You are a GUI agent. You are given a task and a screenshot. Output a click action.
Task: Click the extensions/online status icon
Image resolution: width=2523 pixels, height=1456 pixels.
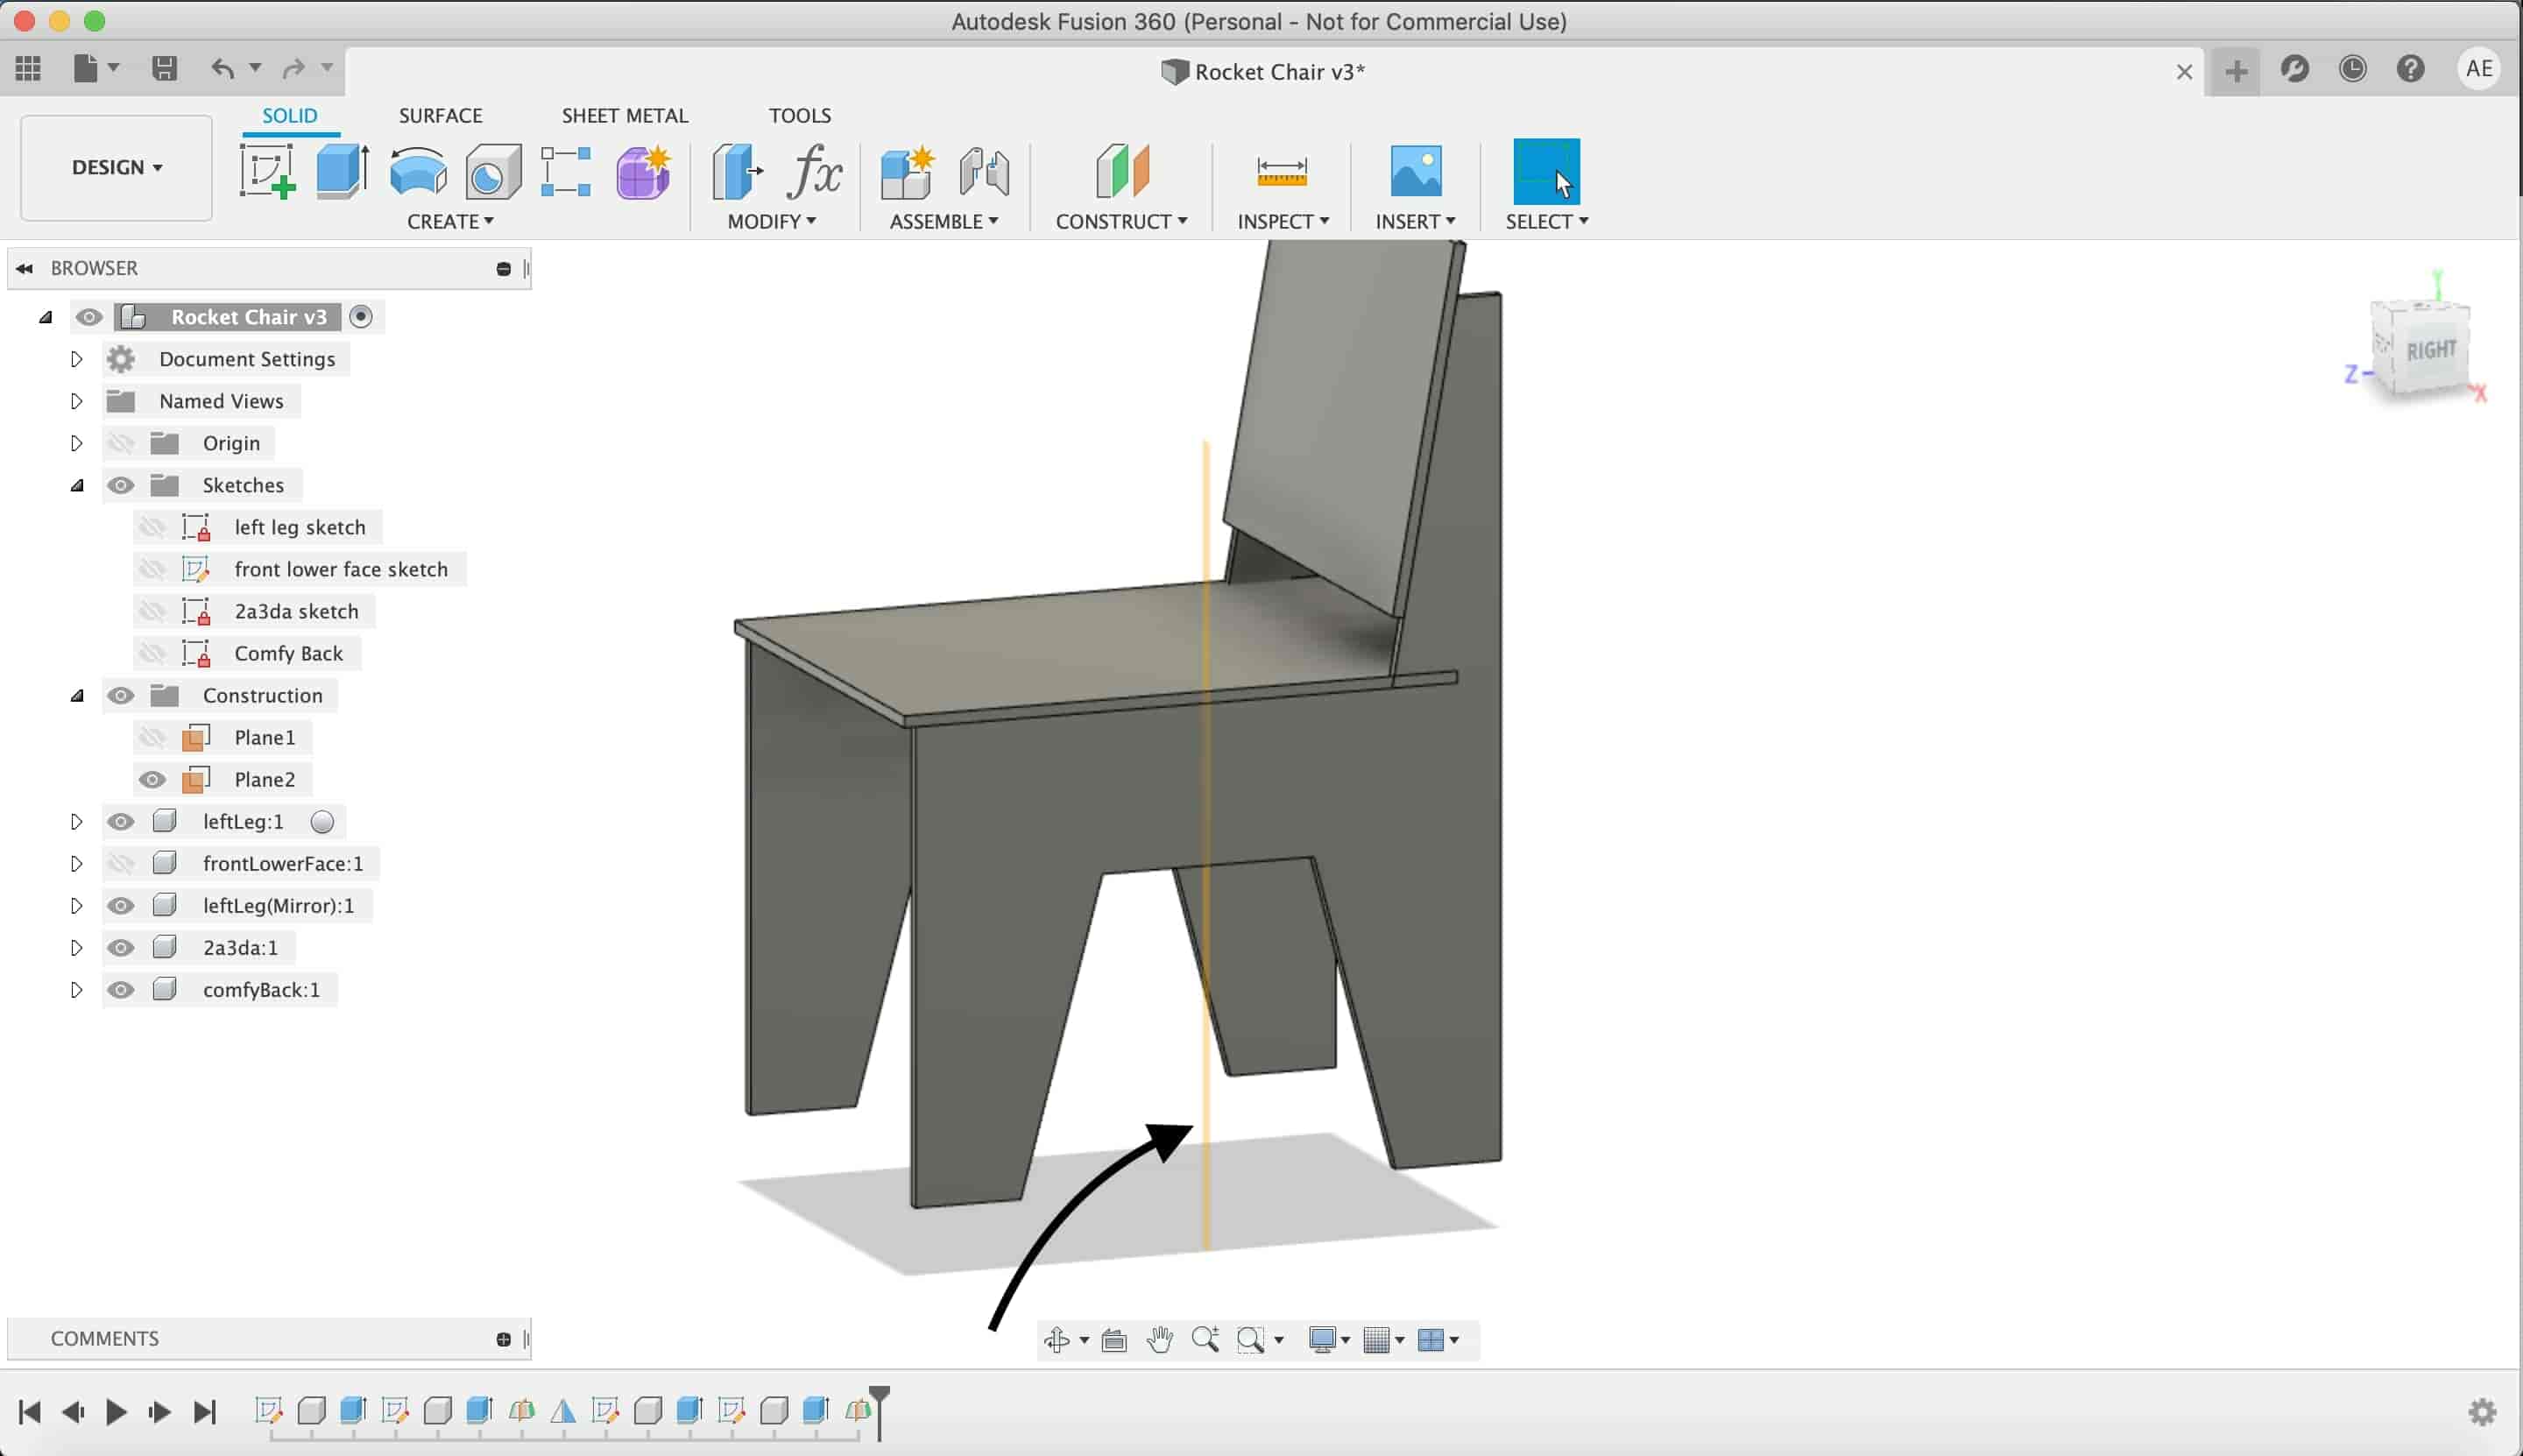tap(2294, 68)
